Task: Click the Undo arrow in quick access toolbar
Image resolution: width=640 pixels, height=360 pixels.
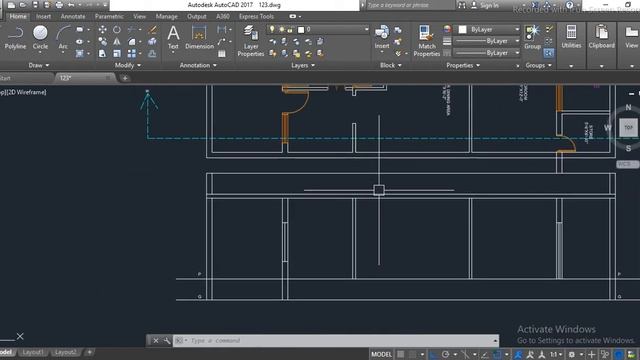Action: pos(71,5)
